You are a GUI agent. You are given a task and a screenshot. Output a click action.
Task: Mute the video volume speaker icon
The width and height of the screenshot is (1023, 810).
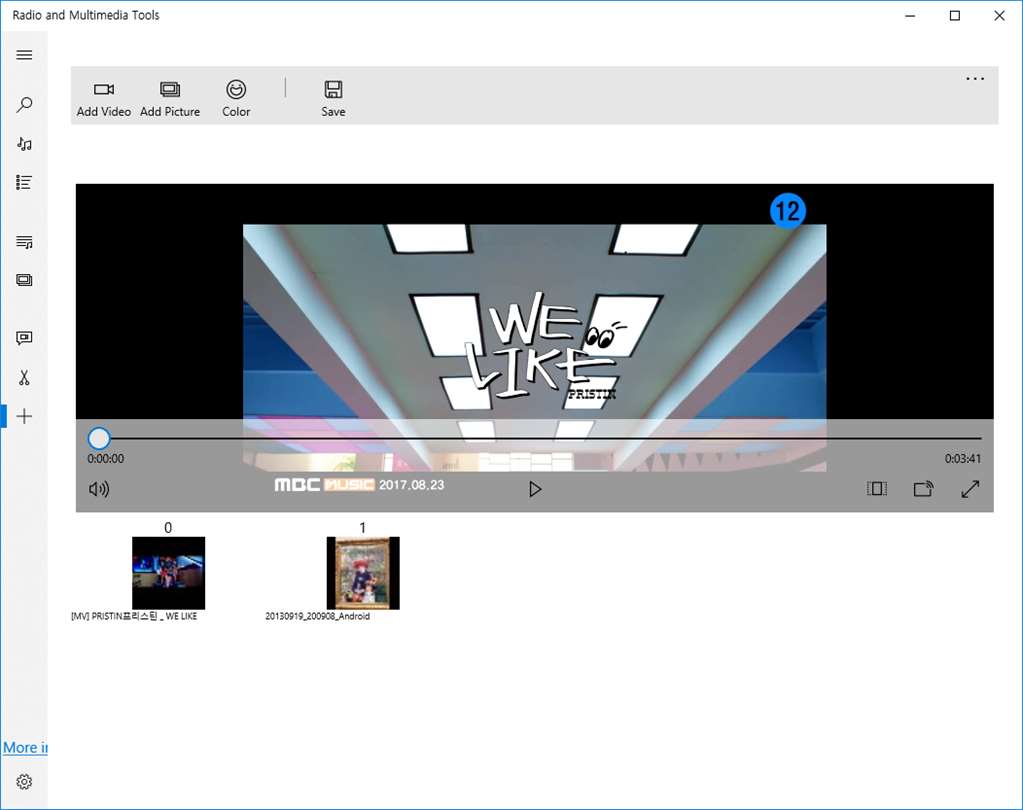[99, 488]
